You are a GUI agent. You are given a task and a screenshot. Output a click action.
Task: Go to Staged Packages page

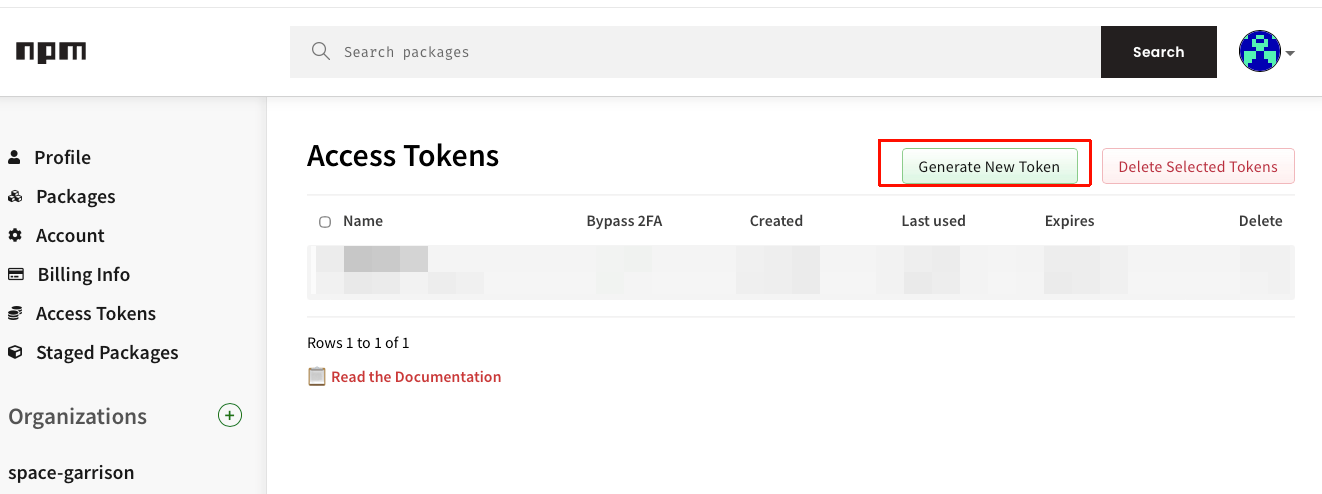coord(107,352)
